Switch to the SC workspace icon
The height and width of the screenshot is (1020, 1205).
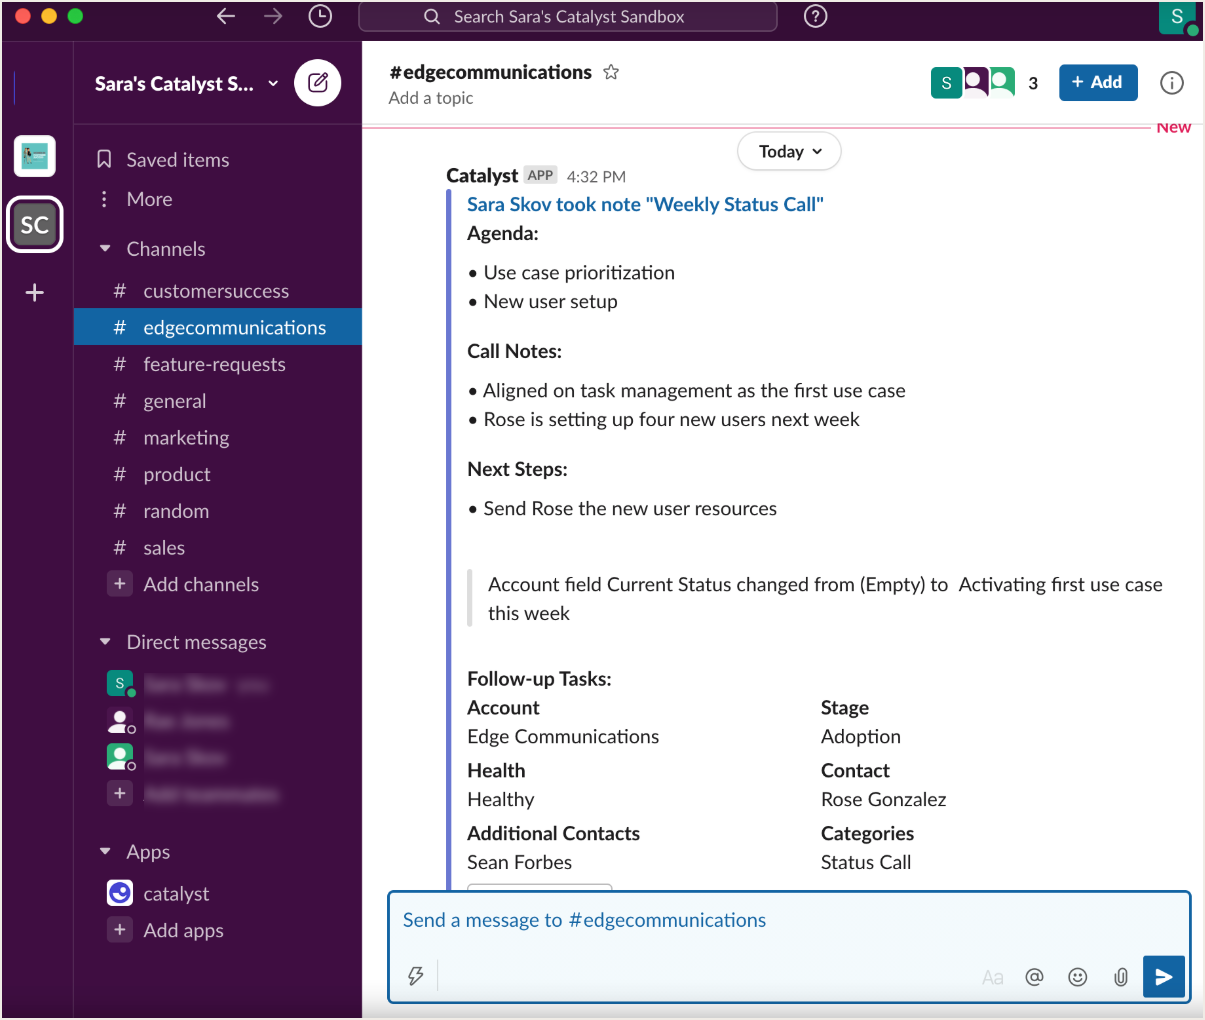[35, 225]
